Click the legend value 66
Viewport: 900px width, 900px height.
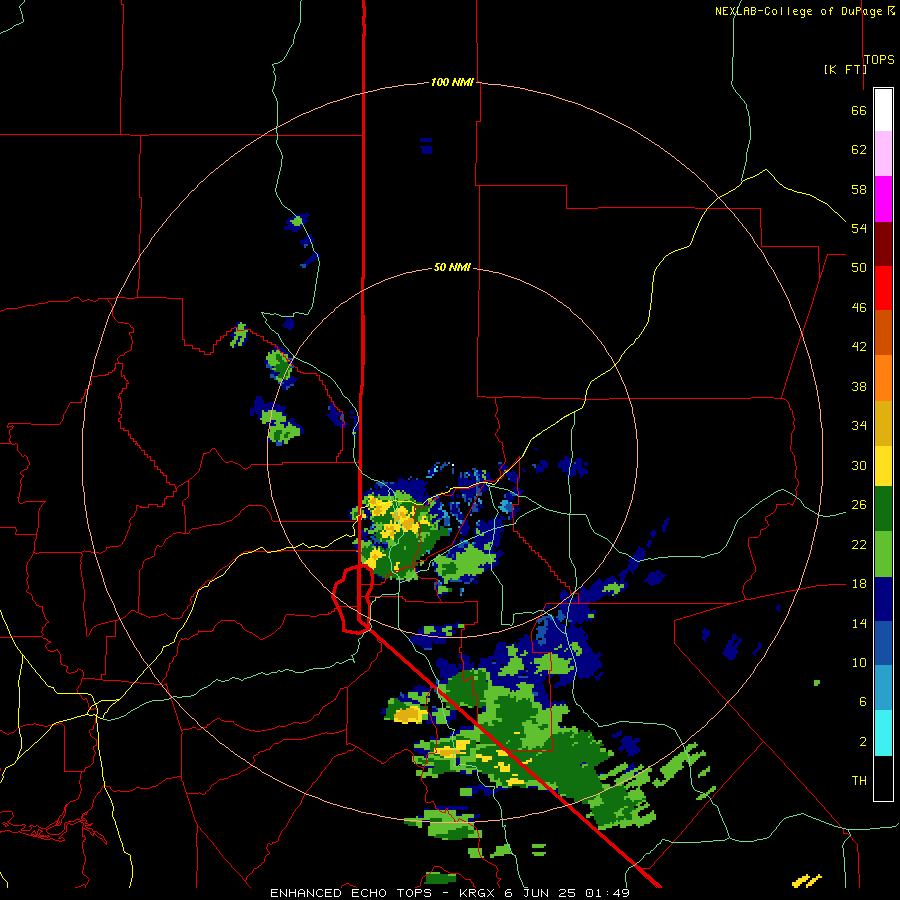coord(859,111)
